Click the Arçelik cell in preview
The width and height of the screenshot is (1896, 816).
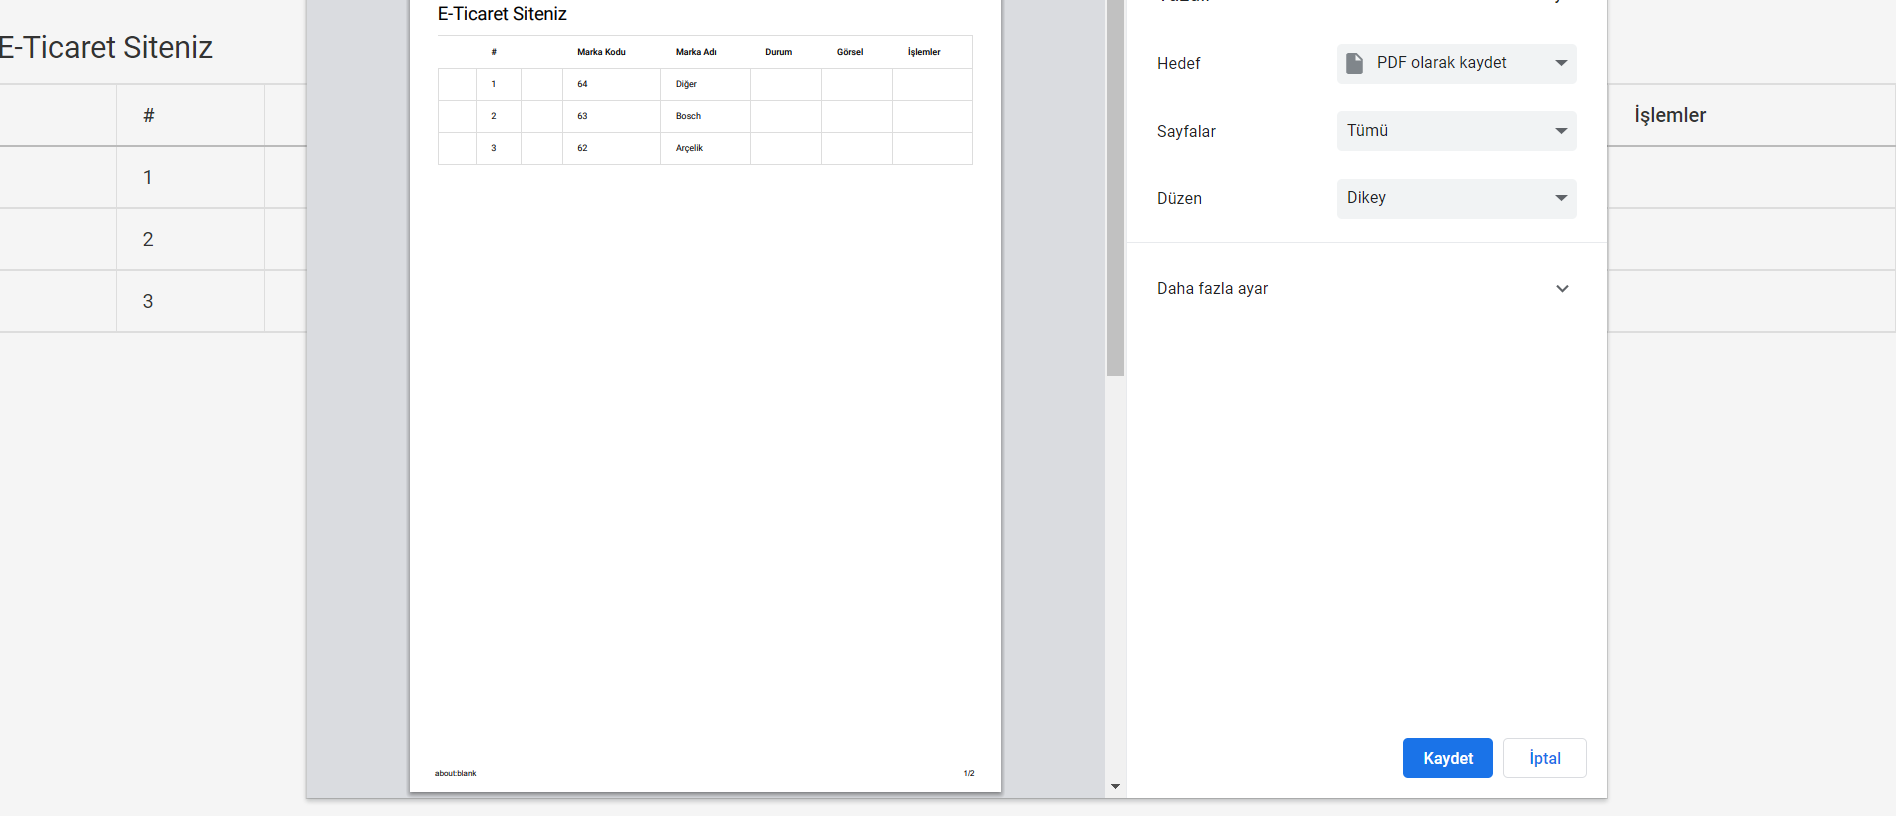689,148
